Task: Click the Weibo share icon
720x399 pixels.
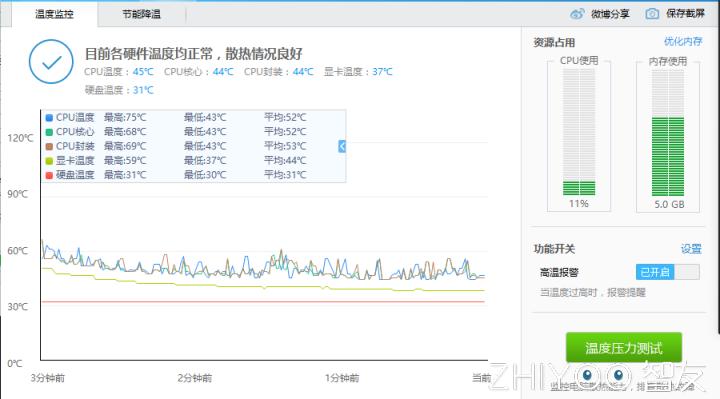Action: (x=577, y=14)
